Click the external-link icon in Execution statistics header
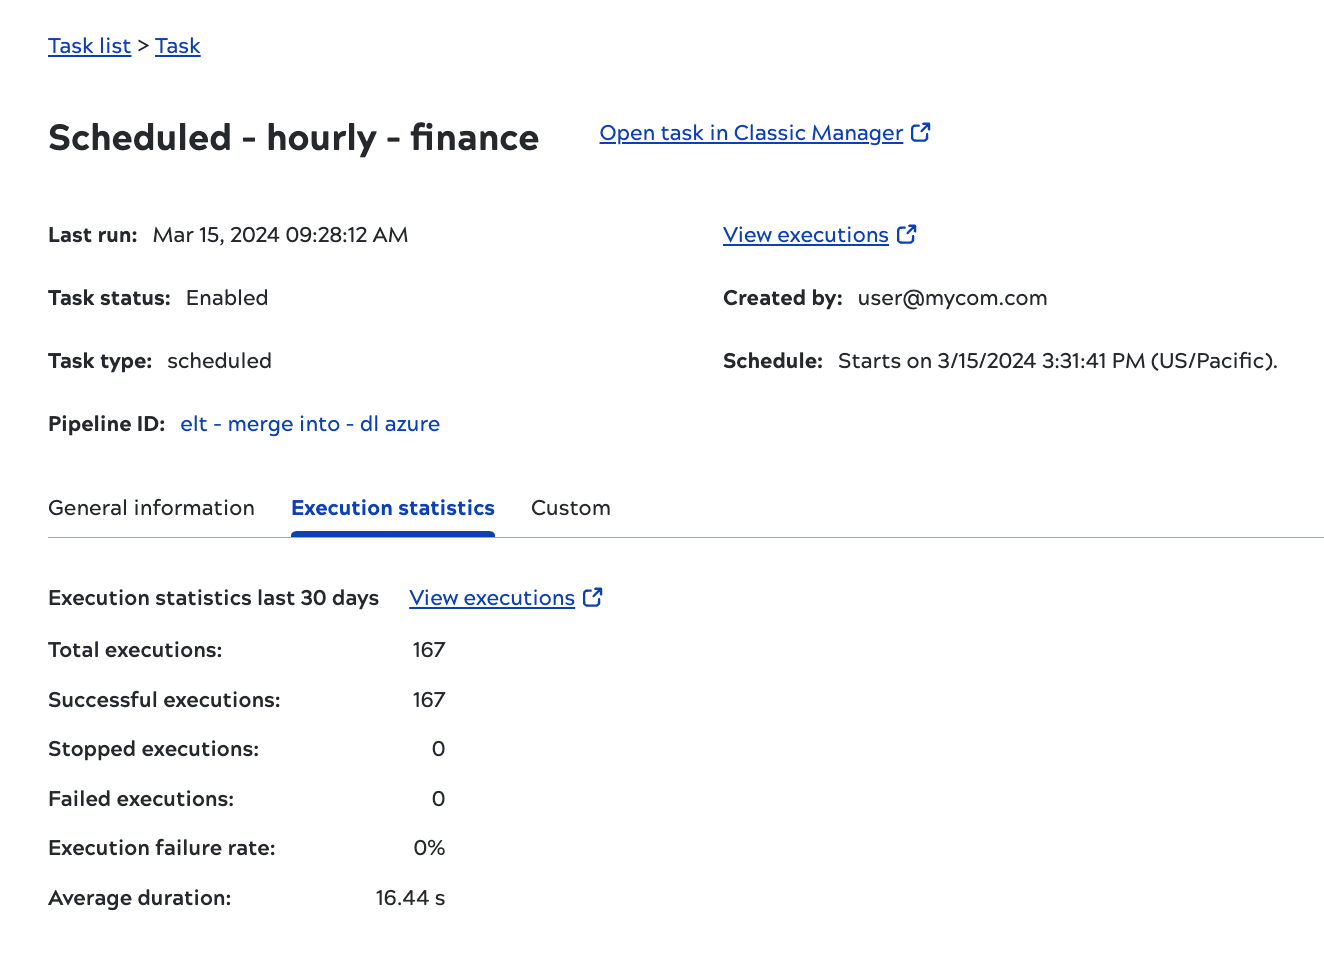 pyautogui.click(x=592, y=597)
